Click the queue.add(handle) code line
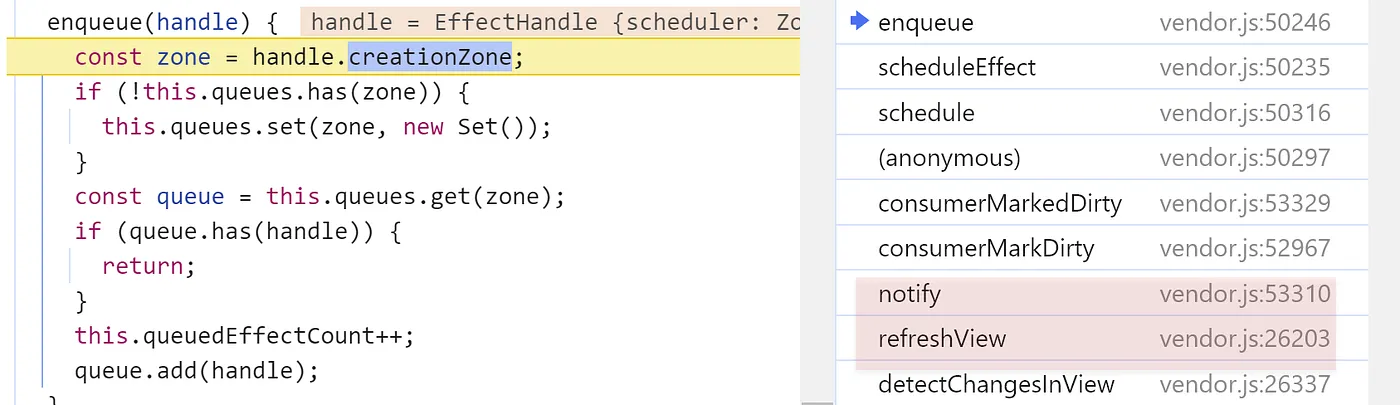Viewport: 1400px width, 405px height. pyautogui.click(x=196, y=371)
